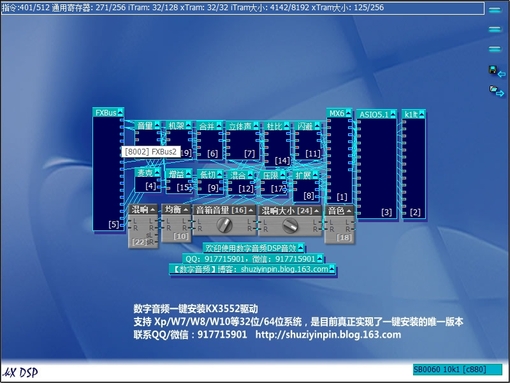Click the triangle on the MX6 block
Viewport: 510px width, 383px height.
pos(348,113)
